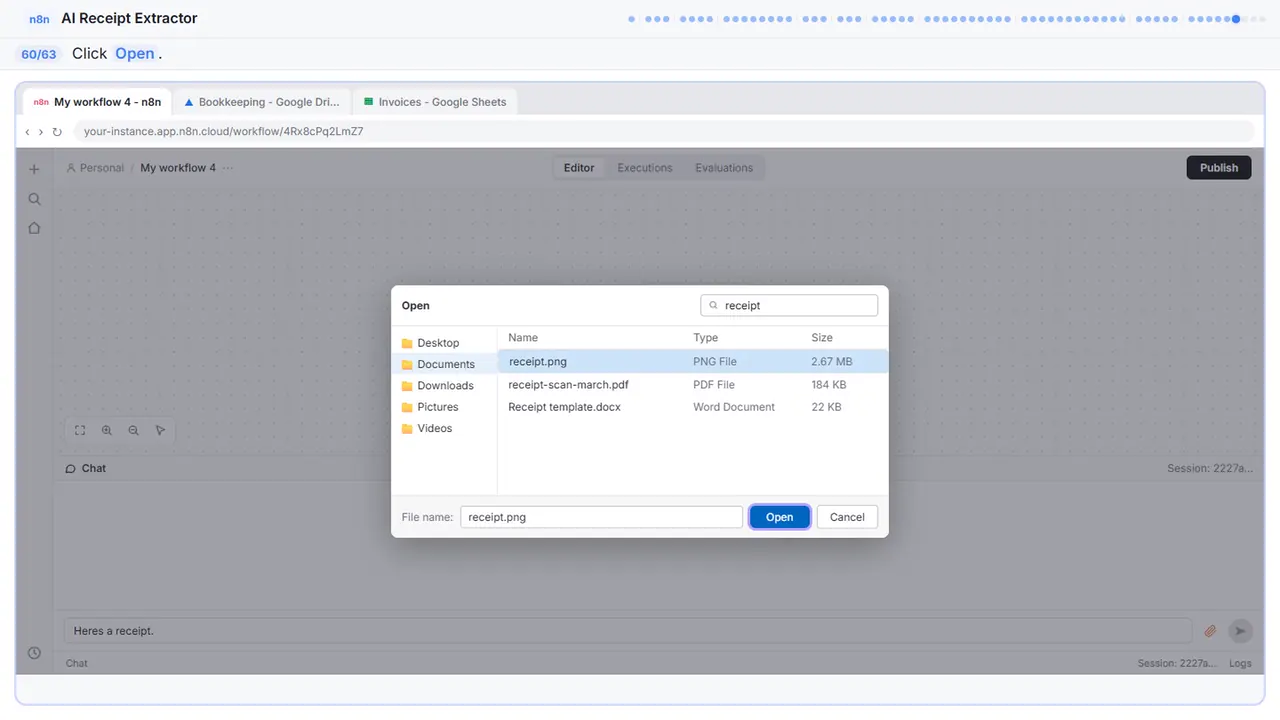Image resolution: width=1280 pixels, height=720 pixels.
Task: Select receipt.png in the file list
Action: [x=692, y=361]
